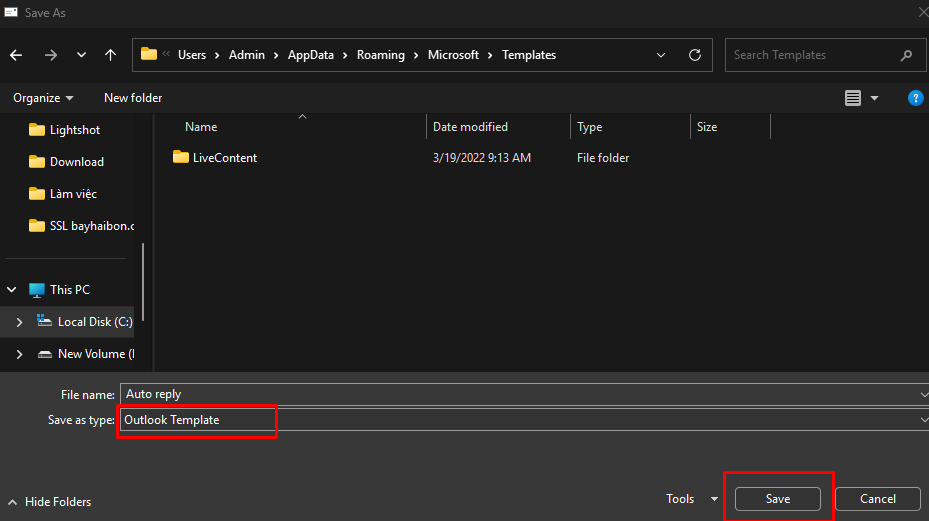
Task: Change view with the view icon
Action: [x=853, y=98]
